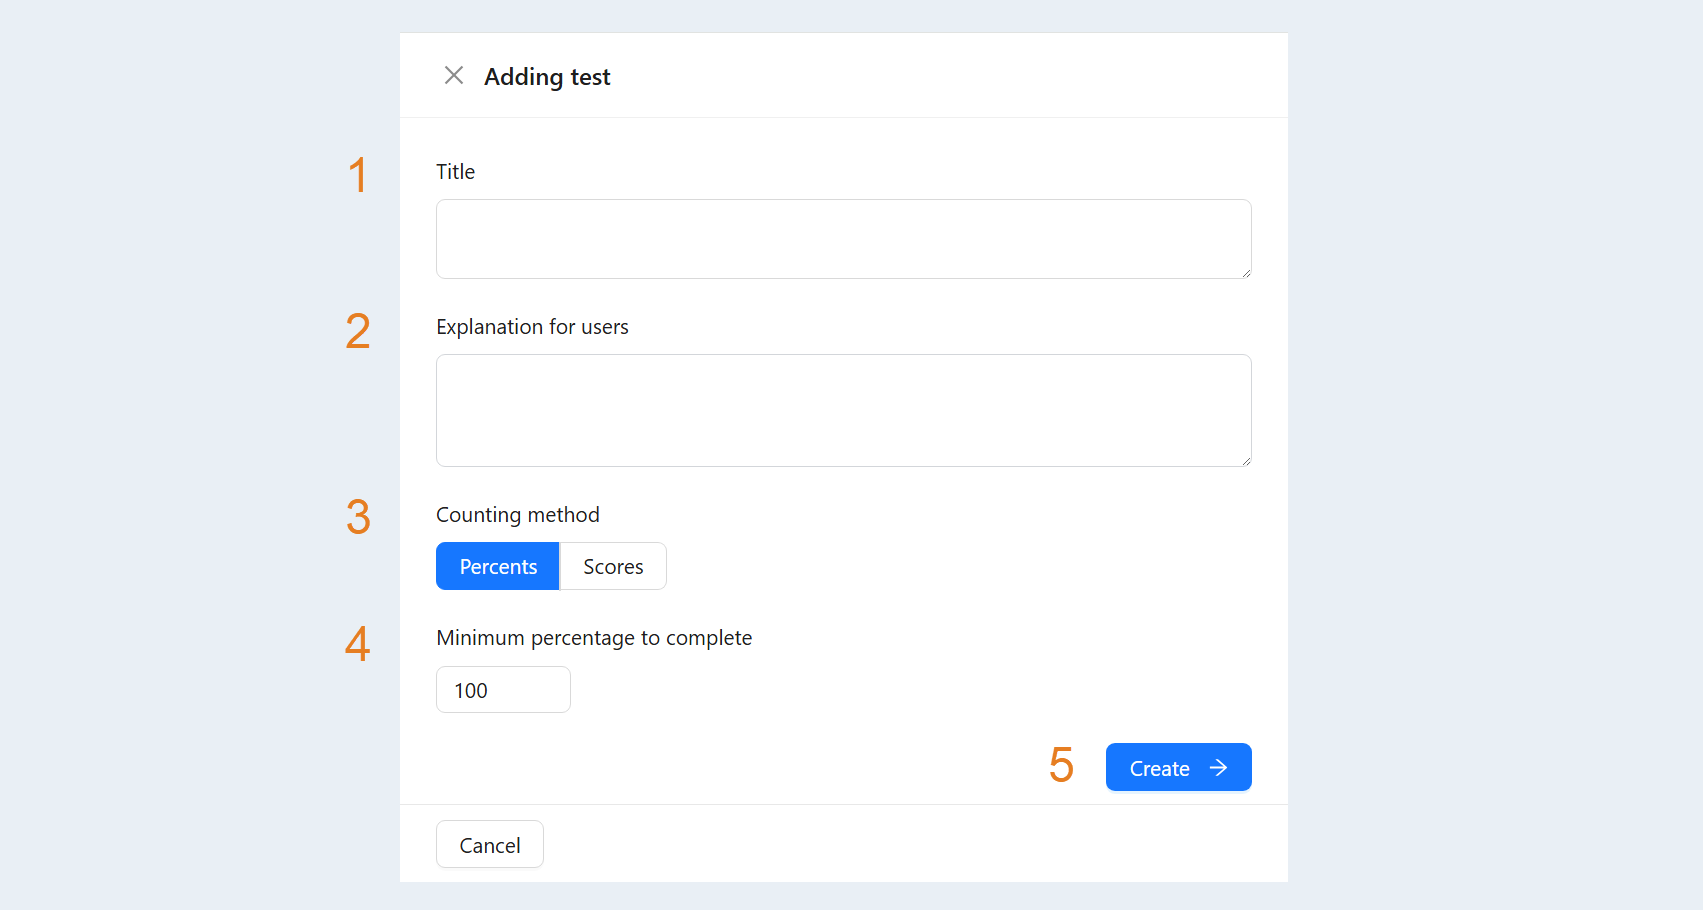
Task: Click the Cancel button
Action: point(490,845)
